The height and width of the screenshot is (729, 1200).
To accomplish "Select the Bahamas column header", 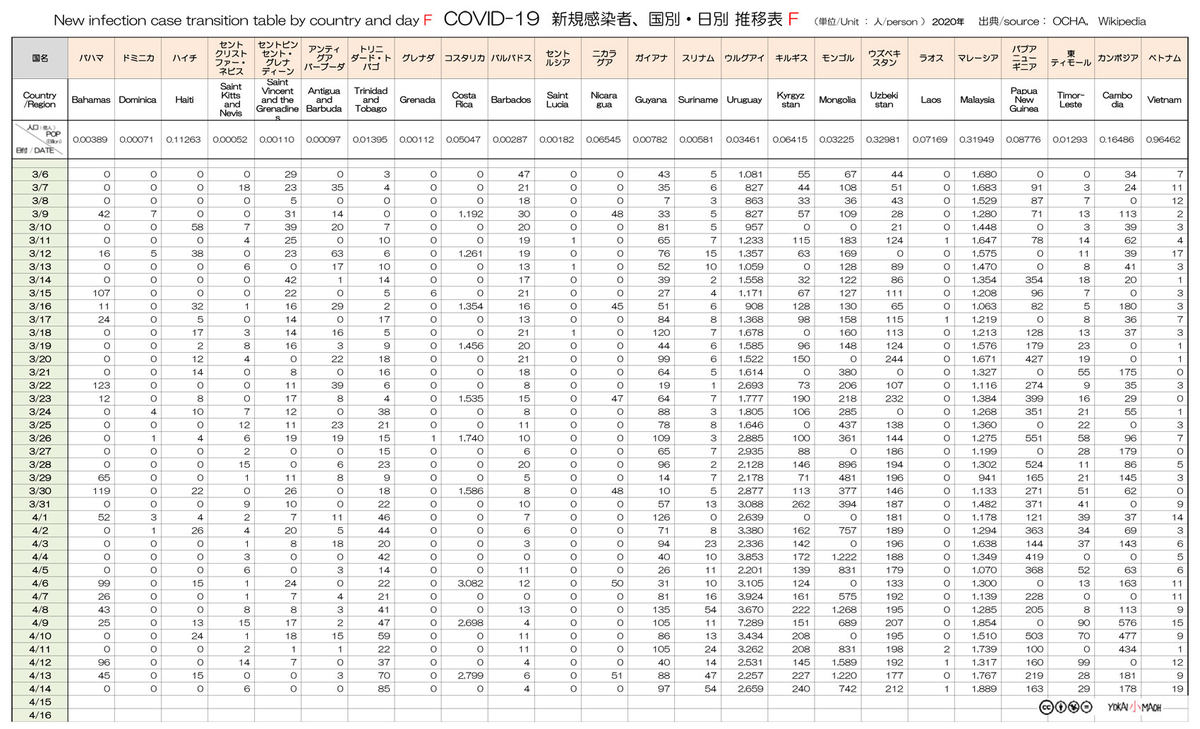I will (89, 100).
